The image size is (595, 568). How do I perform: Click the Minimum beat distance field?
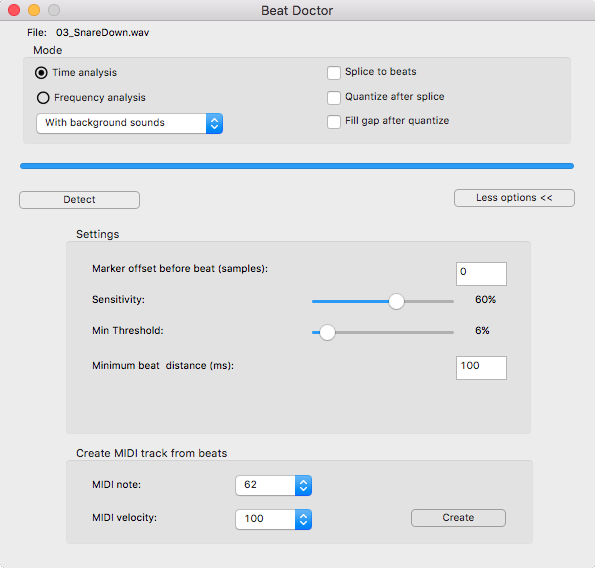(481, 368)
